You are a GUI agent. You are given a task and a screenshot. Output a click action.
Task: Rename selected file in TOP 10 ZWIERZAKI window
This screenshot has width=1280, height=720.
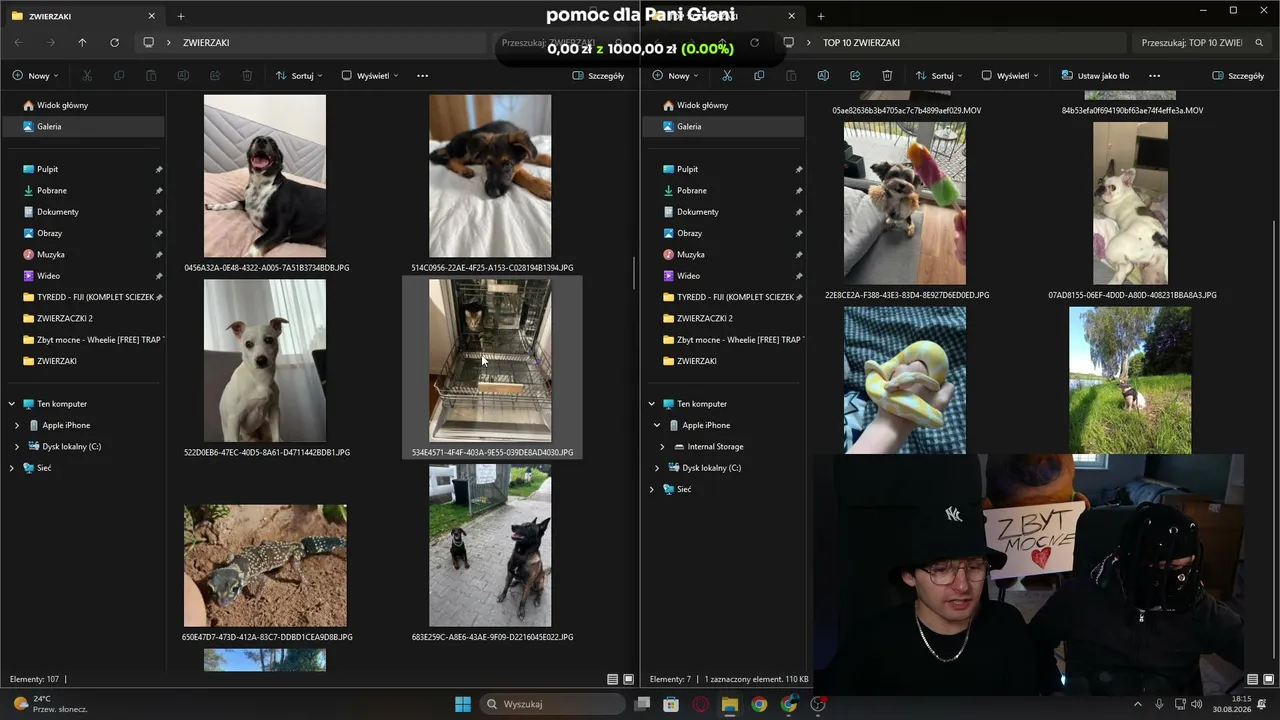tap(823, 76)
